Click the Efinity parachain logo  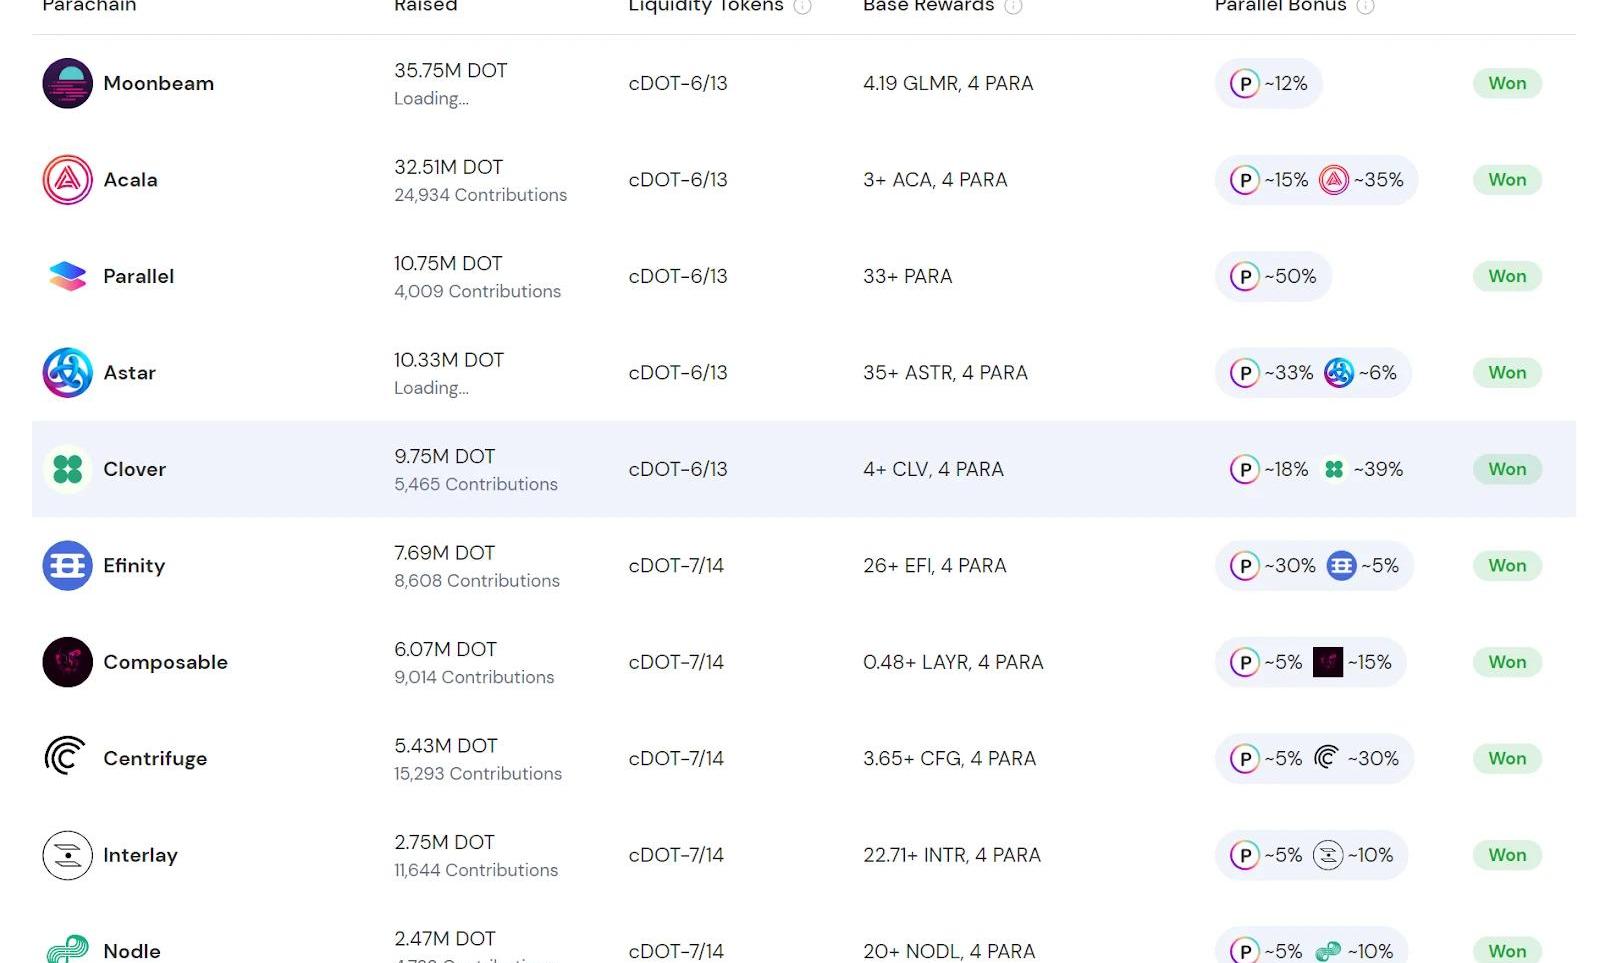[x=67, y=566]
